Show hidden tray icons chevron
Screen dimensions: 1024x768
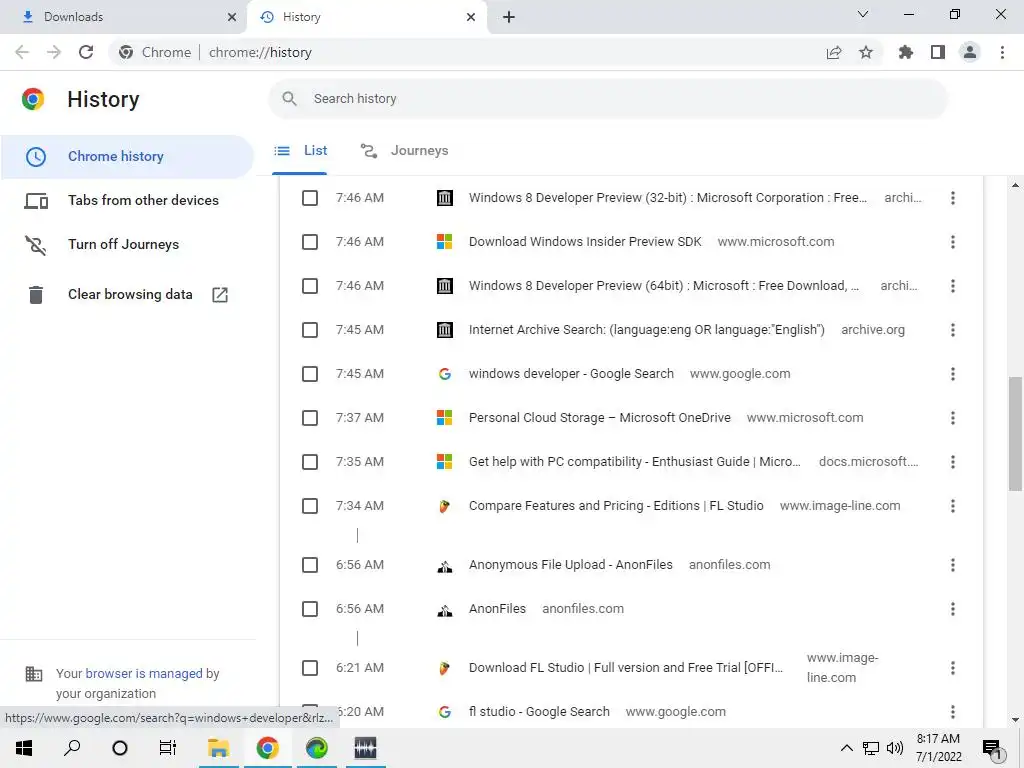click(846, 748)
